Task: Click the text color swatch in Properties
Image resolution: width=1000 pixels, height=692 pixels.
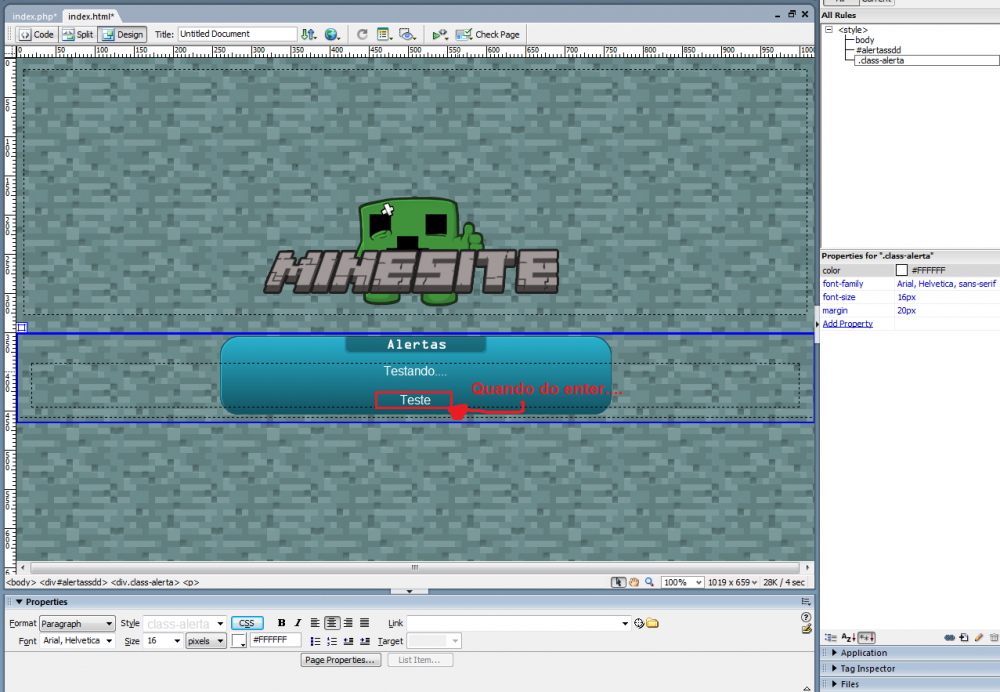Action: click(x=239, y=641)
